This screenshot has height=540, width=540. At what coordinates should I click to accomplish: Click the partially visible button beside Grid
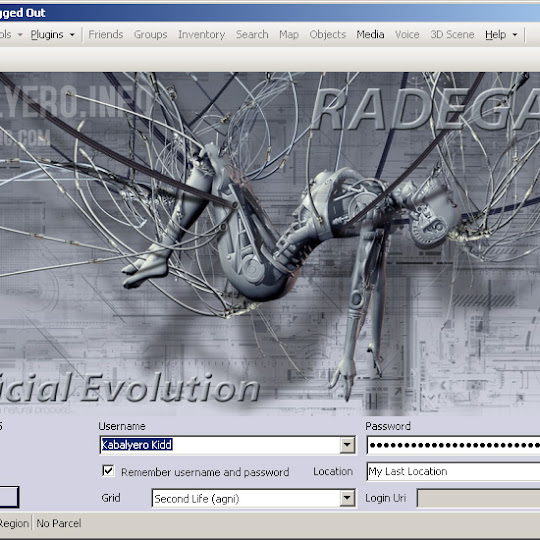pyautogui.click(x=9, y=497)
